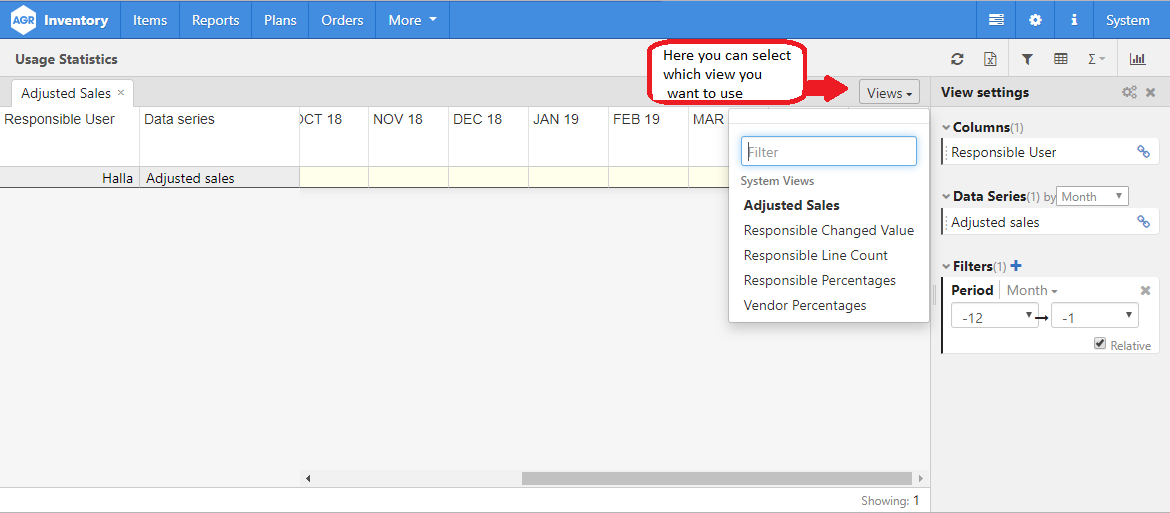The width and height of the screenshot is (1170, 513).
Task: Open the Views dropdown button
Action: (x=889, y=93)
